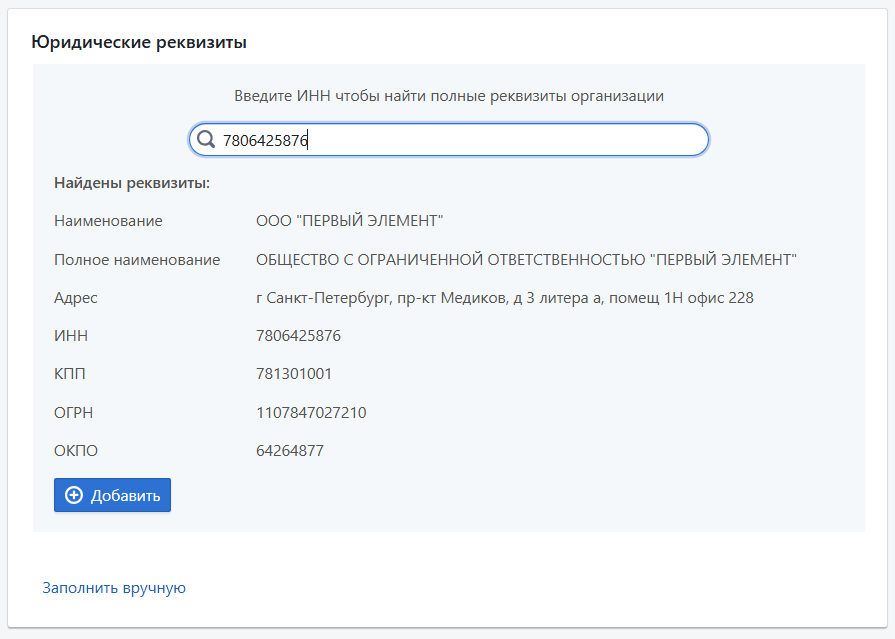Click the ОГРН field label
Screen dimensions: 895x639
pyautogui.click(x=74, y=412)
